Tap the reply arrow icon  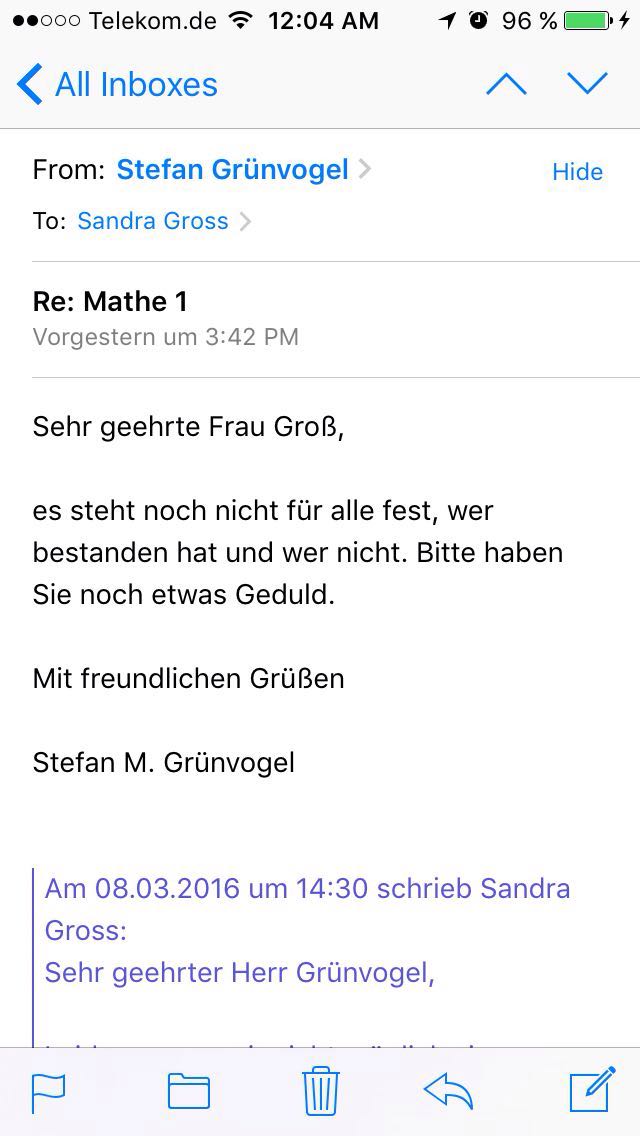point(448,1090)
